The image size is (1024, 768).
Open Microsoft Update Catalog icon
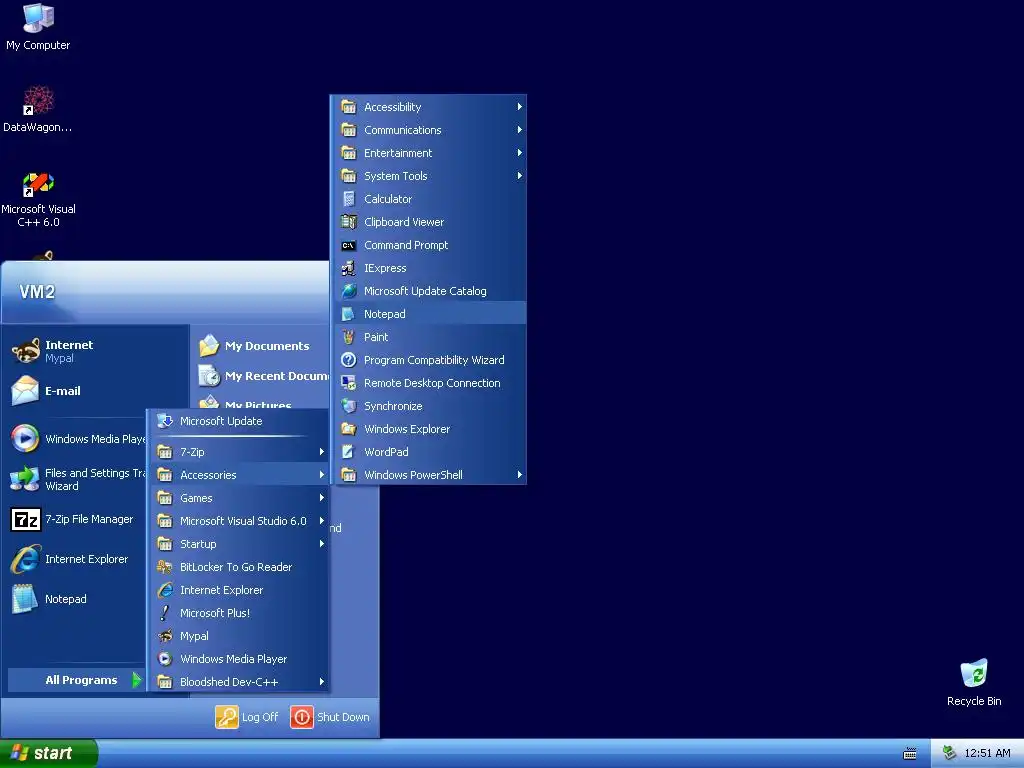349,291
